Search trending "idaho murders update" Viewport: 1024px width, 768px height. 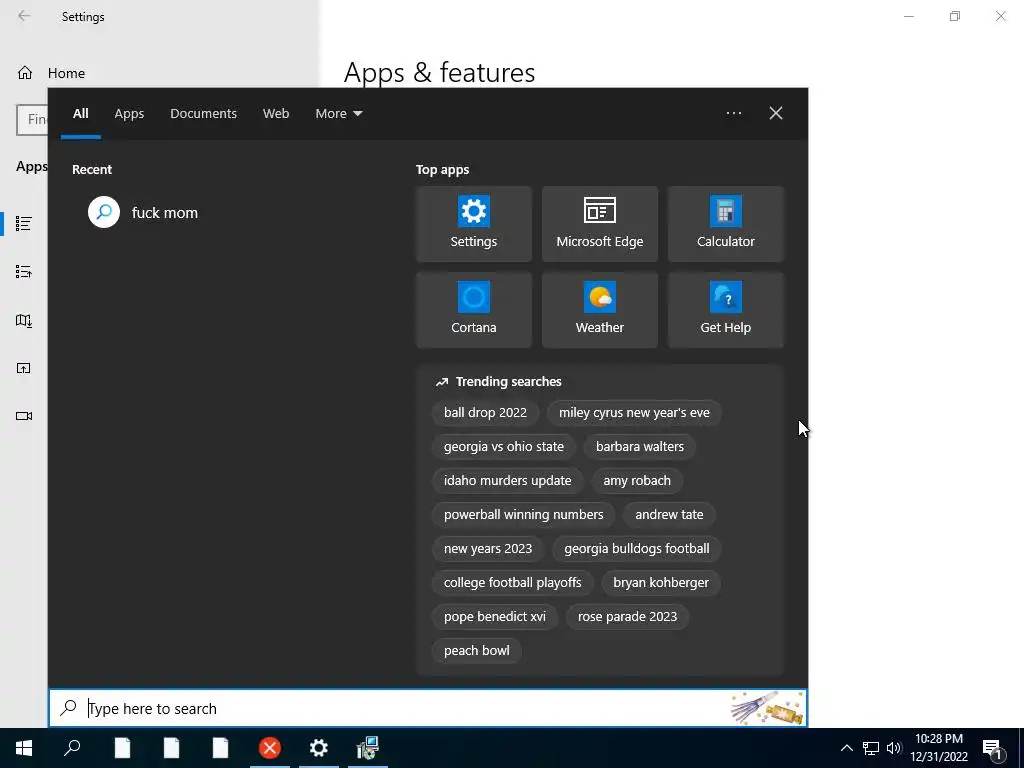tap(507, 481)
